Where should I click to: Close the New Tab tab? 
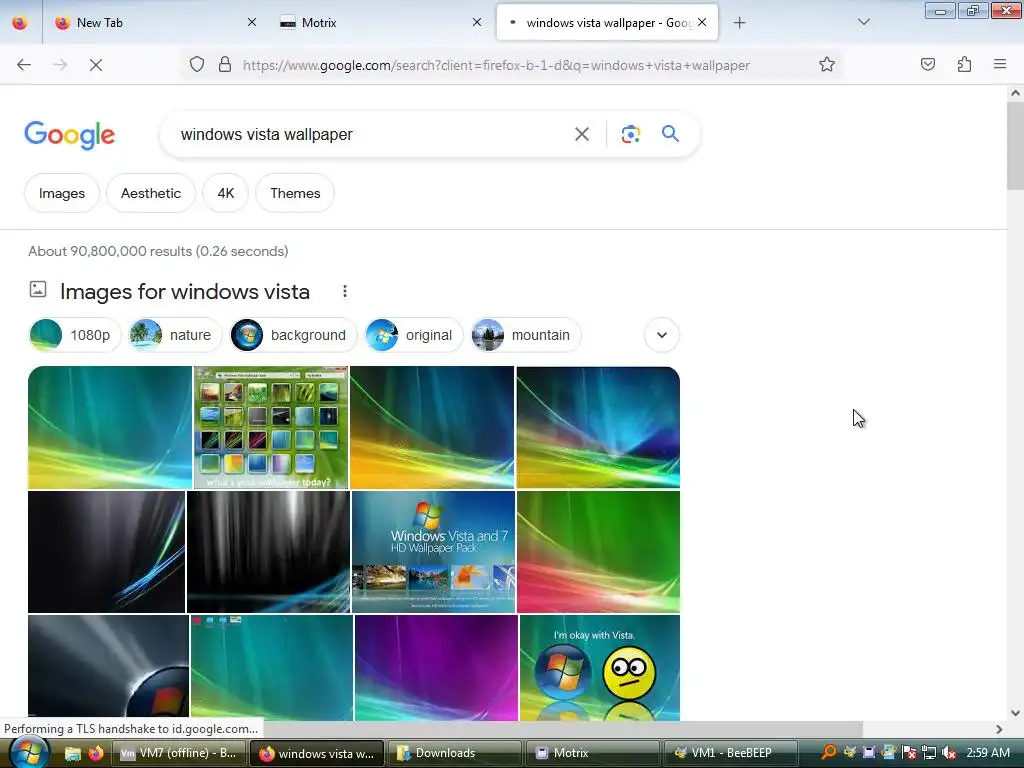coord(252,23)
